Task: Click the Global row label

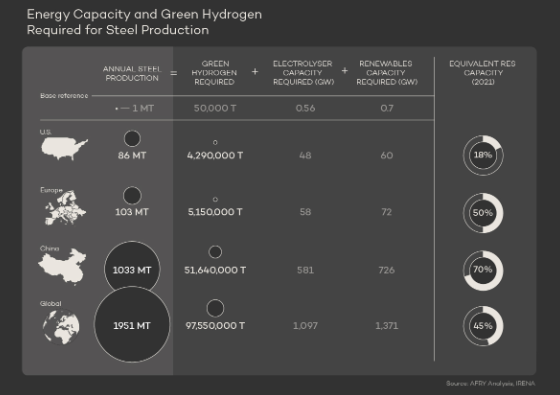Action: pos(51,304)
